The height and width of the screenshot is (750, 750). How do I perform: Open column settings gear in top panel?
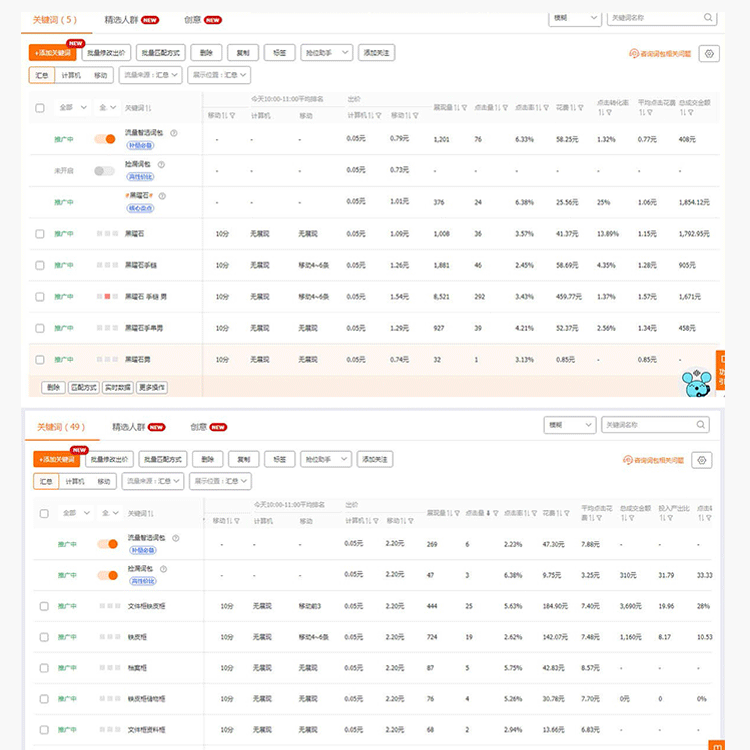pyautogui.click(x=709, y=54)
